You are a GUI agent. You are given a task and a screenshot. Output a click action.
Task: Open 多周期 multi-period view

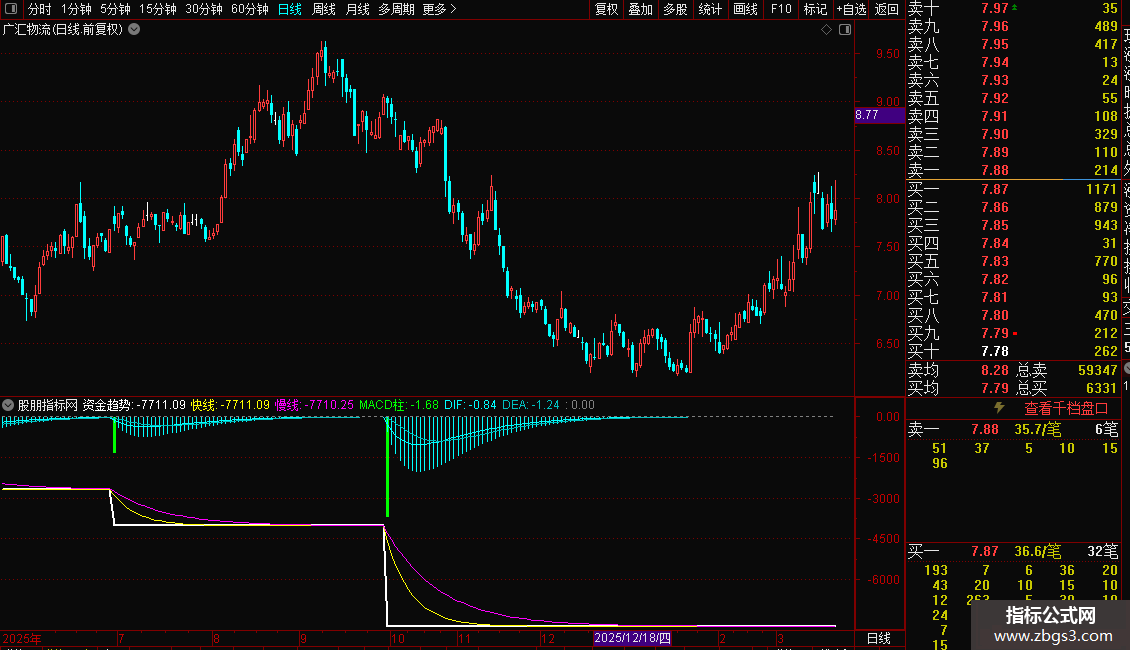coord(396,9)
